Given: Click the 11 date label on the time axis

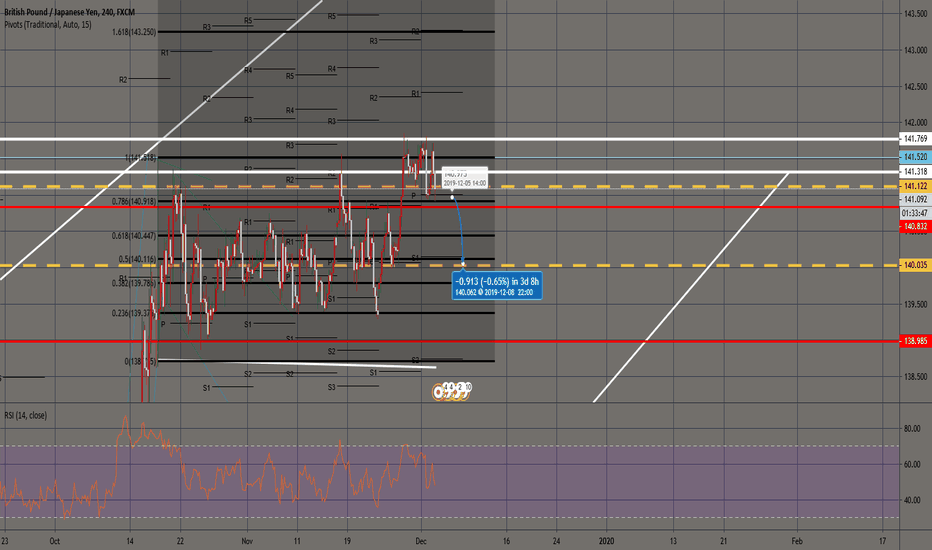Looking at the screenshot, I should coord(297,541).
